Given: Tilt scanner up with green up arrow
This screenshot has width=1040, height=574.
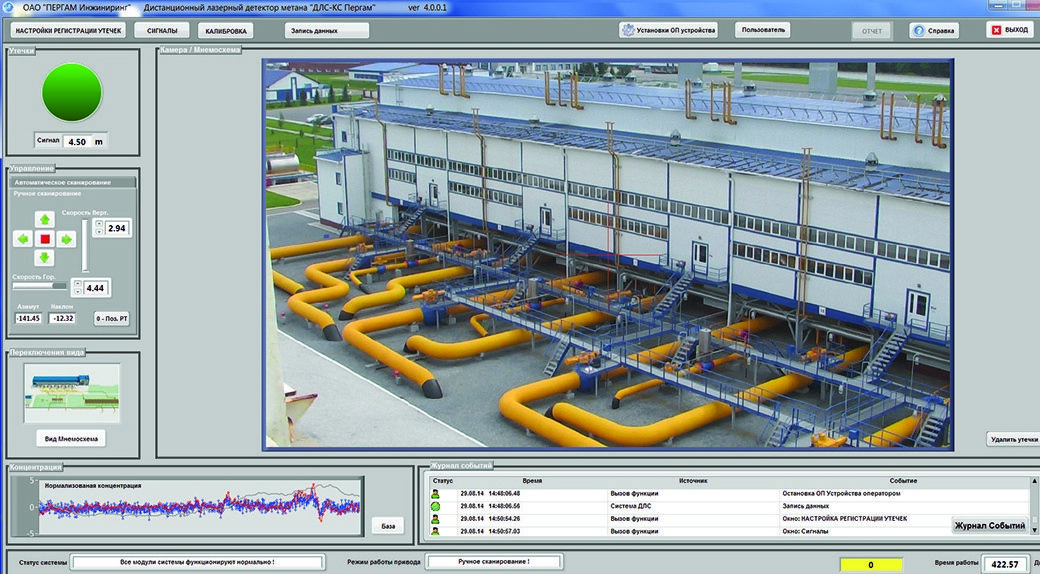Looking at the screenshot, I should [x=44, y=219].
